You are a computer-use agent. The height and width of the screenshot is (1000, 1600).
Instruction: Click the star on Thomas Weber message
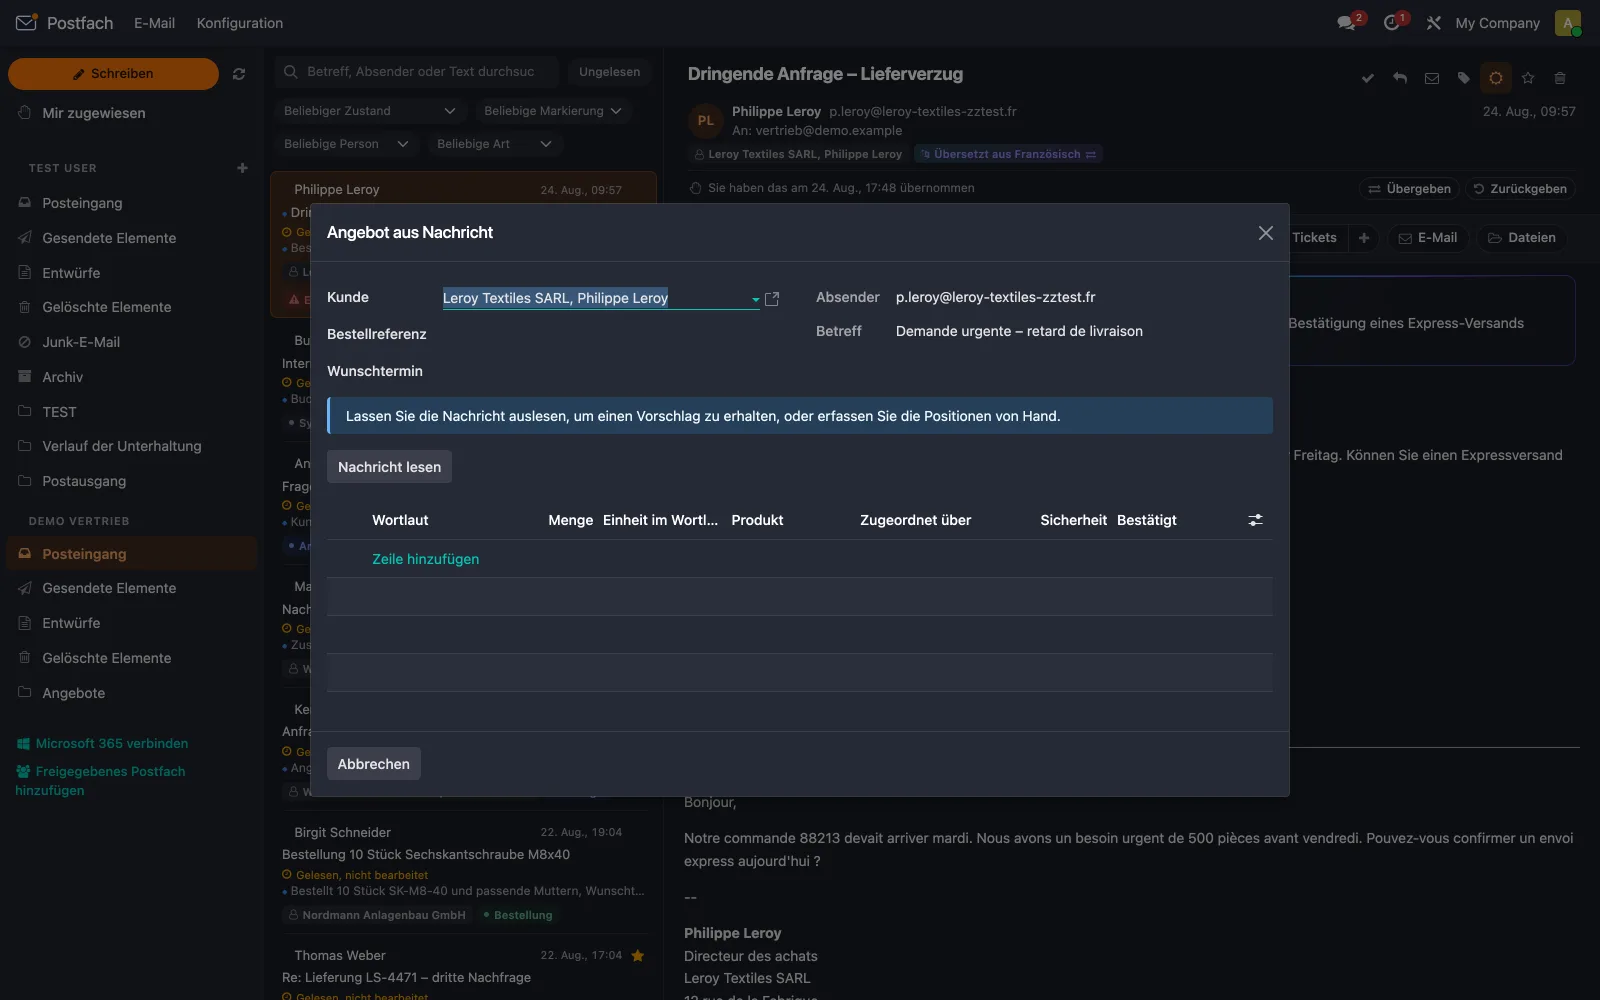(x=637, y=956)
